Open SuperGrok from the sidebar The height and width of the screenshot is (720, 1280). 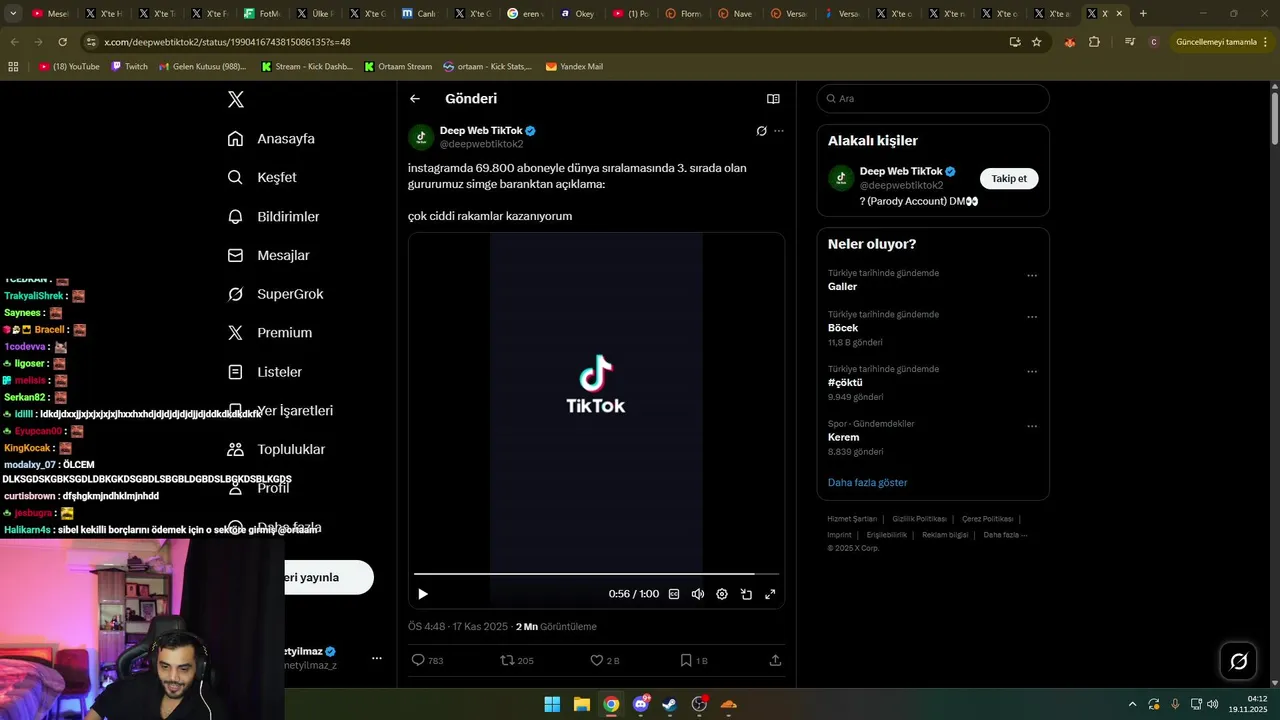[275, 294]
